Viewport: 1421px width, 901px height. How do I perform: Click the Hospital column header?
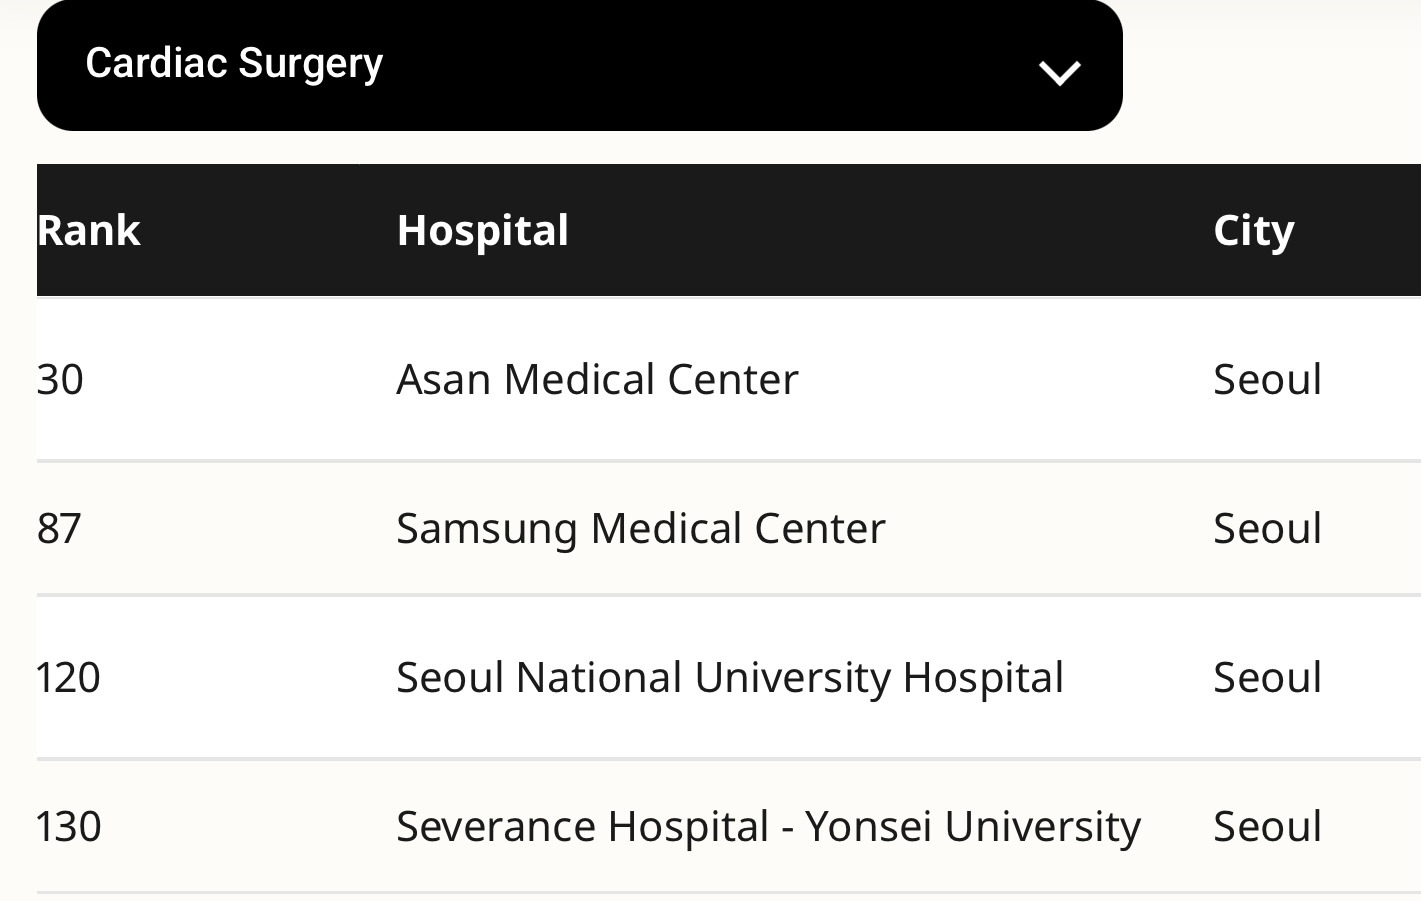(x=482, y=231)
